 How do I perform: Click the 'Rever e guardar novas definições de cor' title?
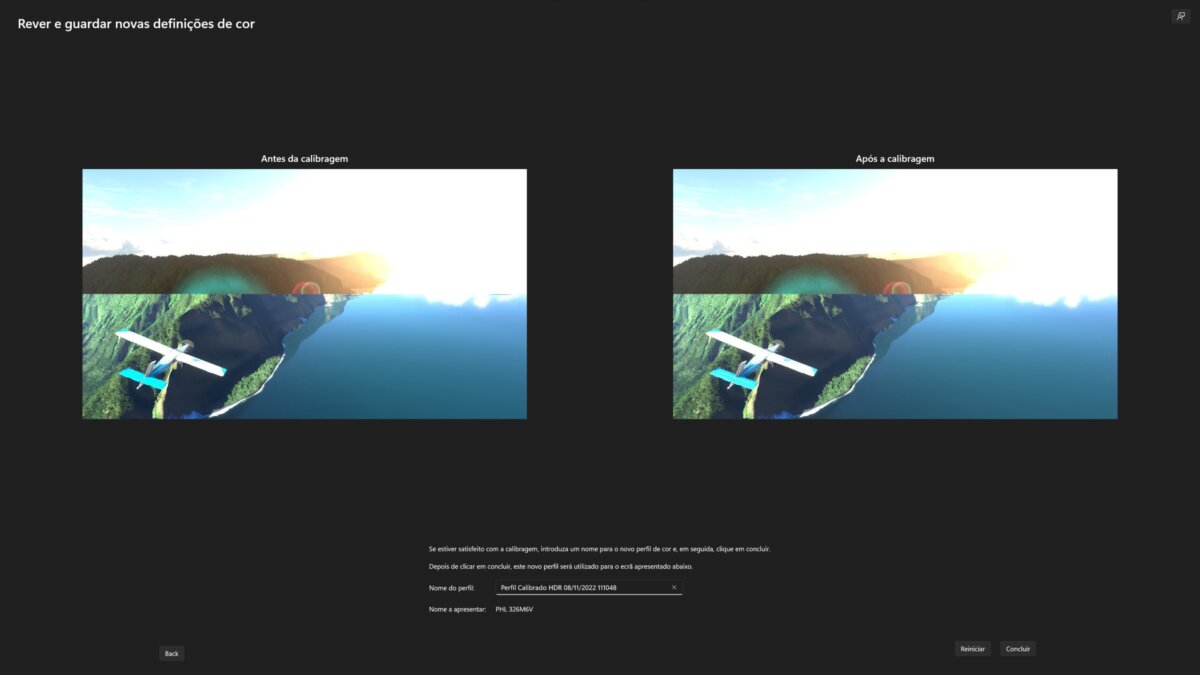pos(136,23)
